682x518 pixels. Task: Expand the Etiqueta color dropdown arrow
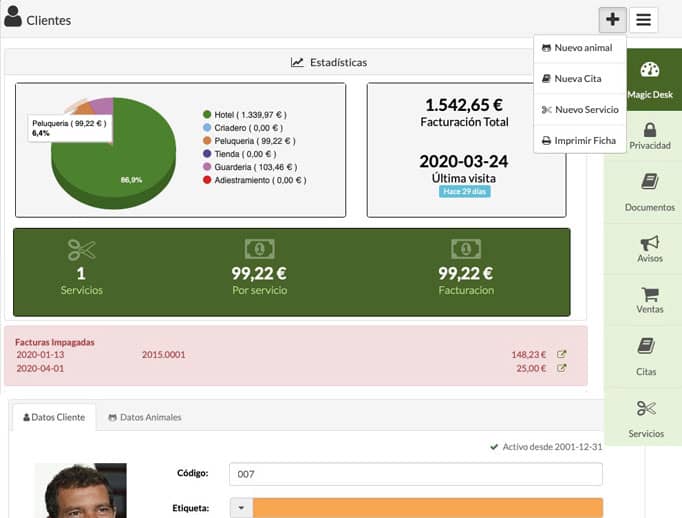[x=241, y=508]
